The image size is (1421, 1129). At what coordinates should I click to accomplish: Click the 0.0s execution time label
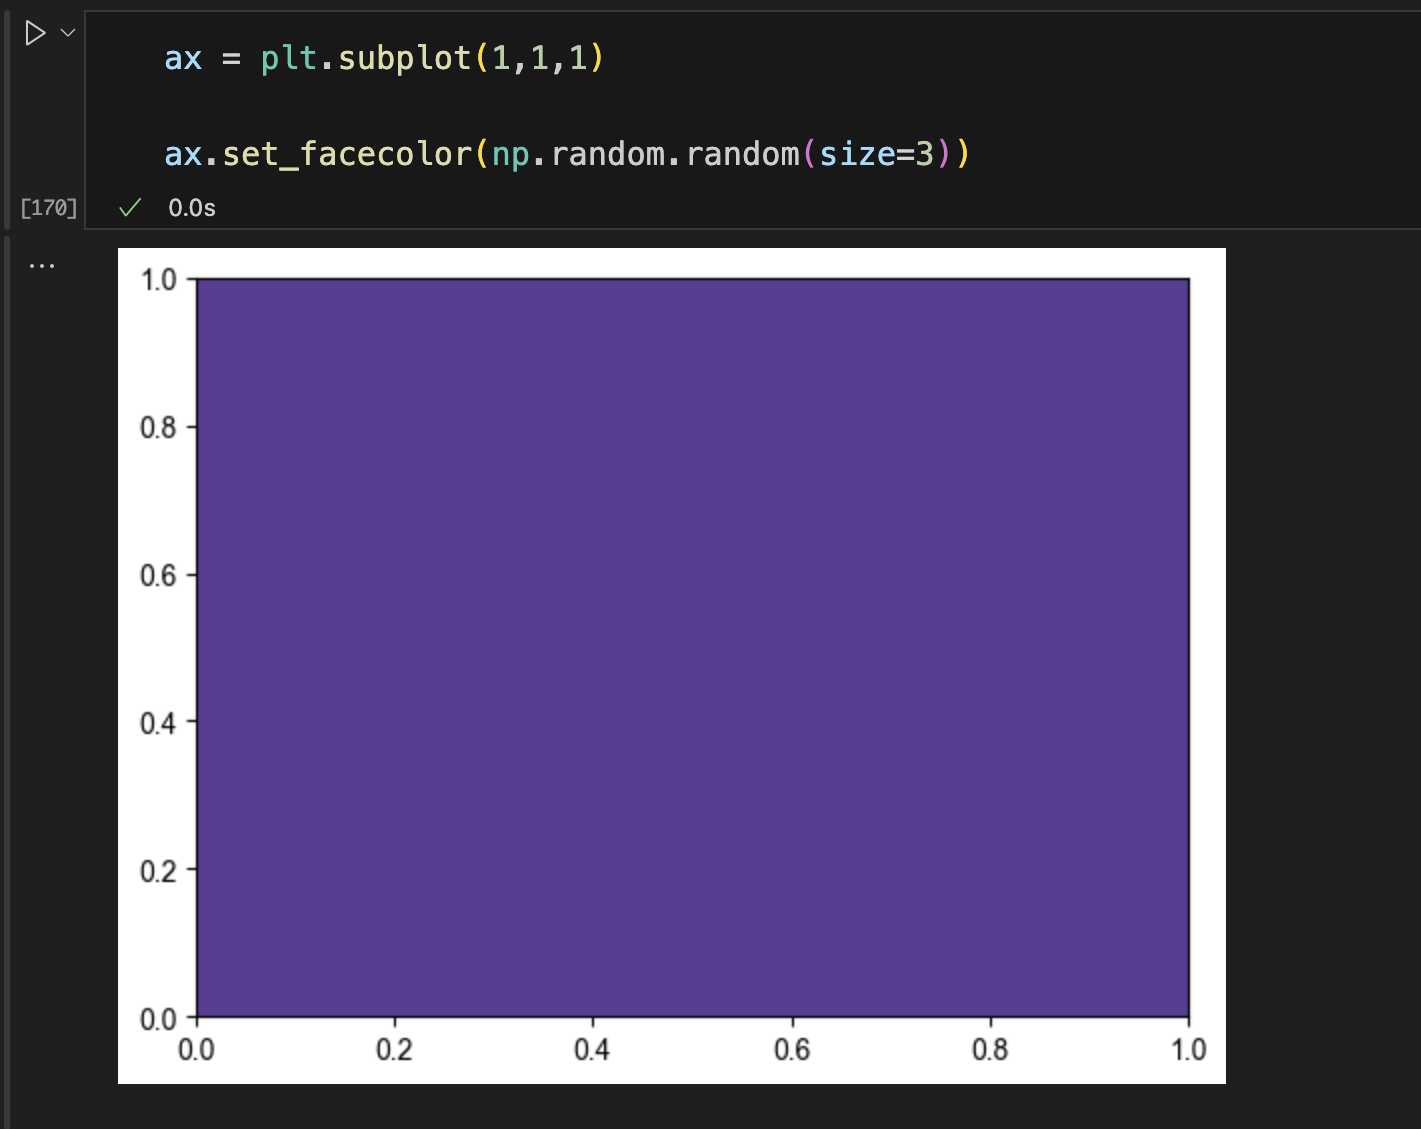[x=192, y=208]
